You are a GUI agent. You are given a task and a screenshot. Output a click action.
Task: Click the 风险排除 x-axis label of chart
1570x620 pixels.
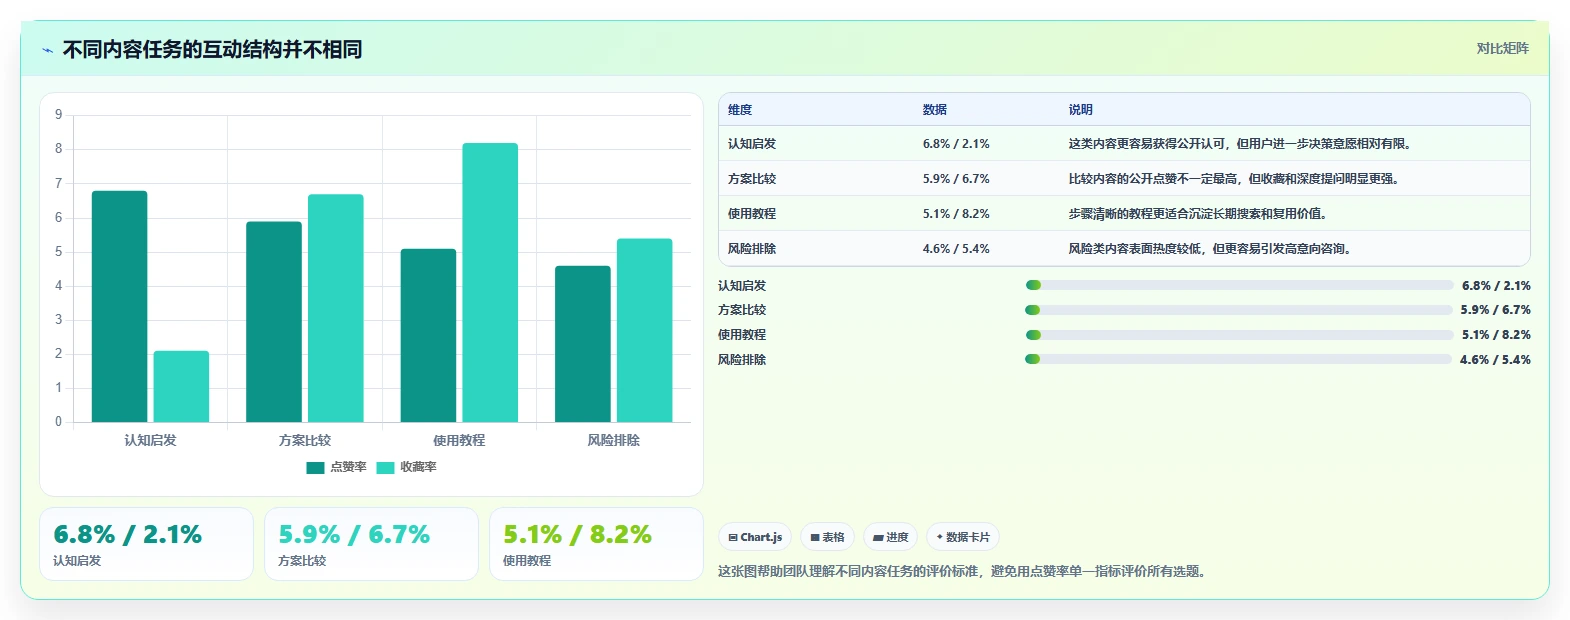coord(614,440)
